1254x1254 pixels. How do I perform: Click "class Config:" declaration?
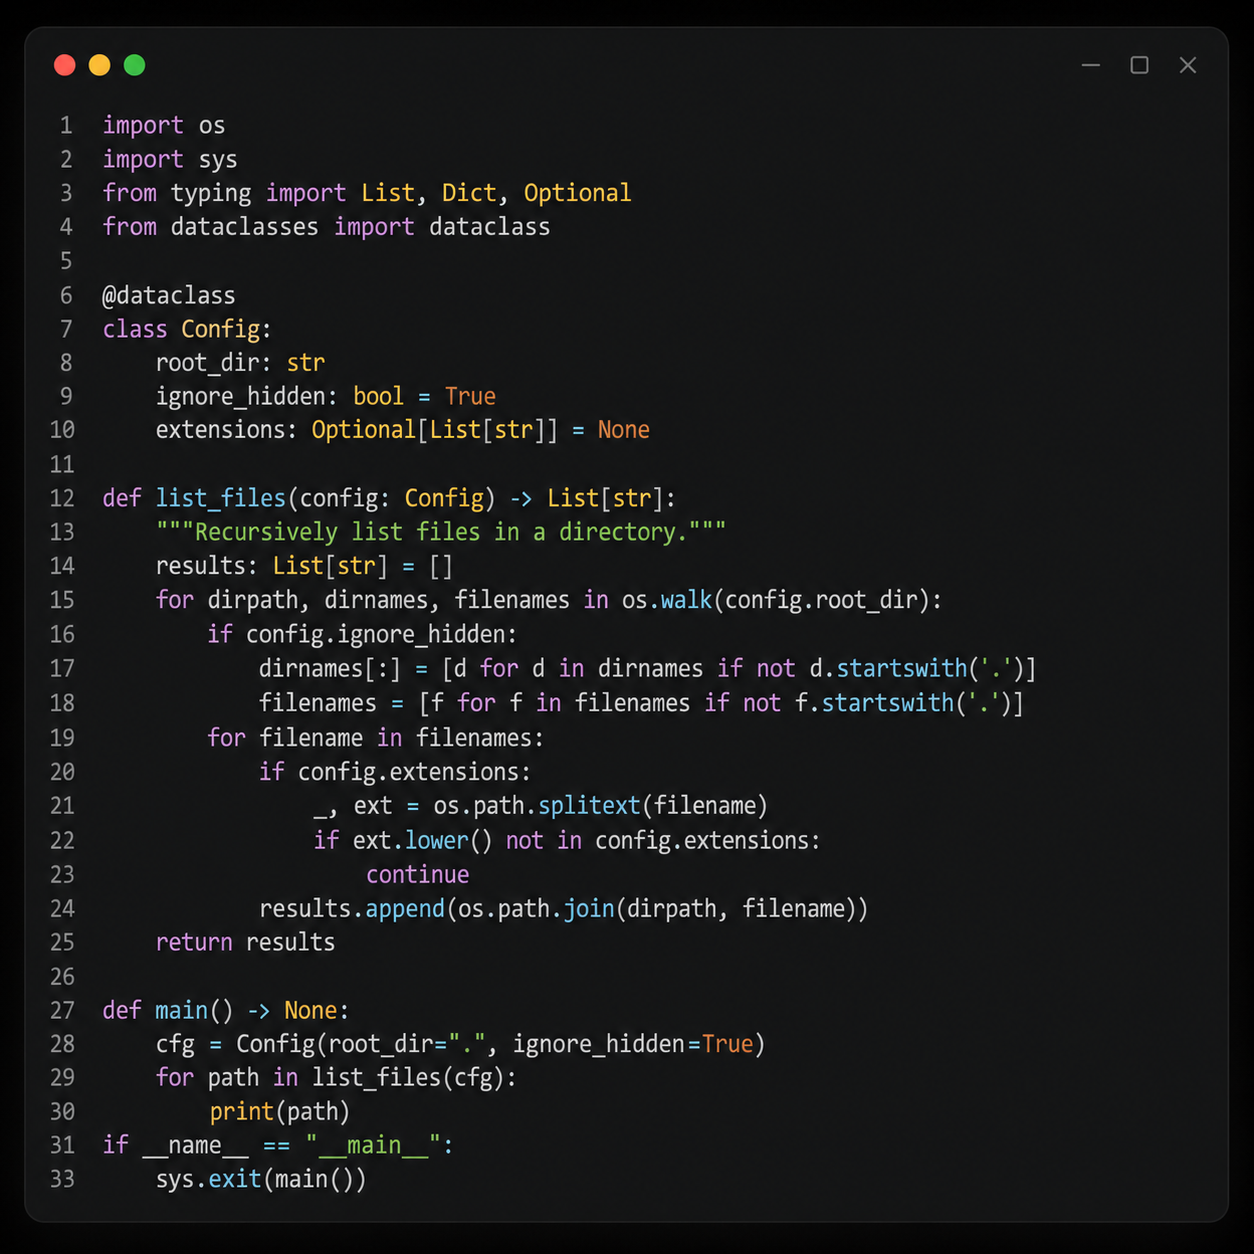(187, 329)
